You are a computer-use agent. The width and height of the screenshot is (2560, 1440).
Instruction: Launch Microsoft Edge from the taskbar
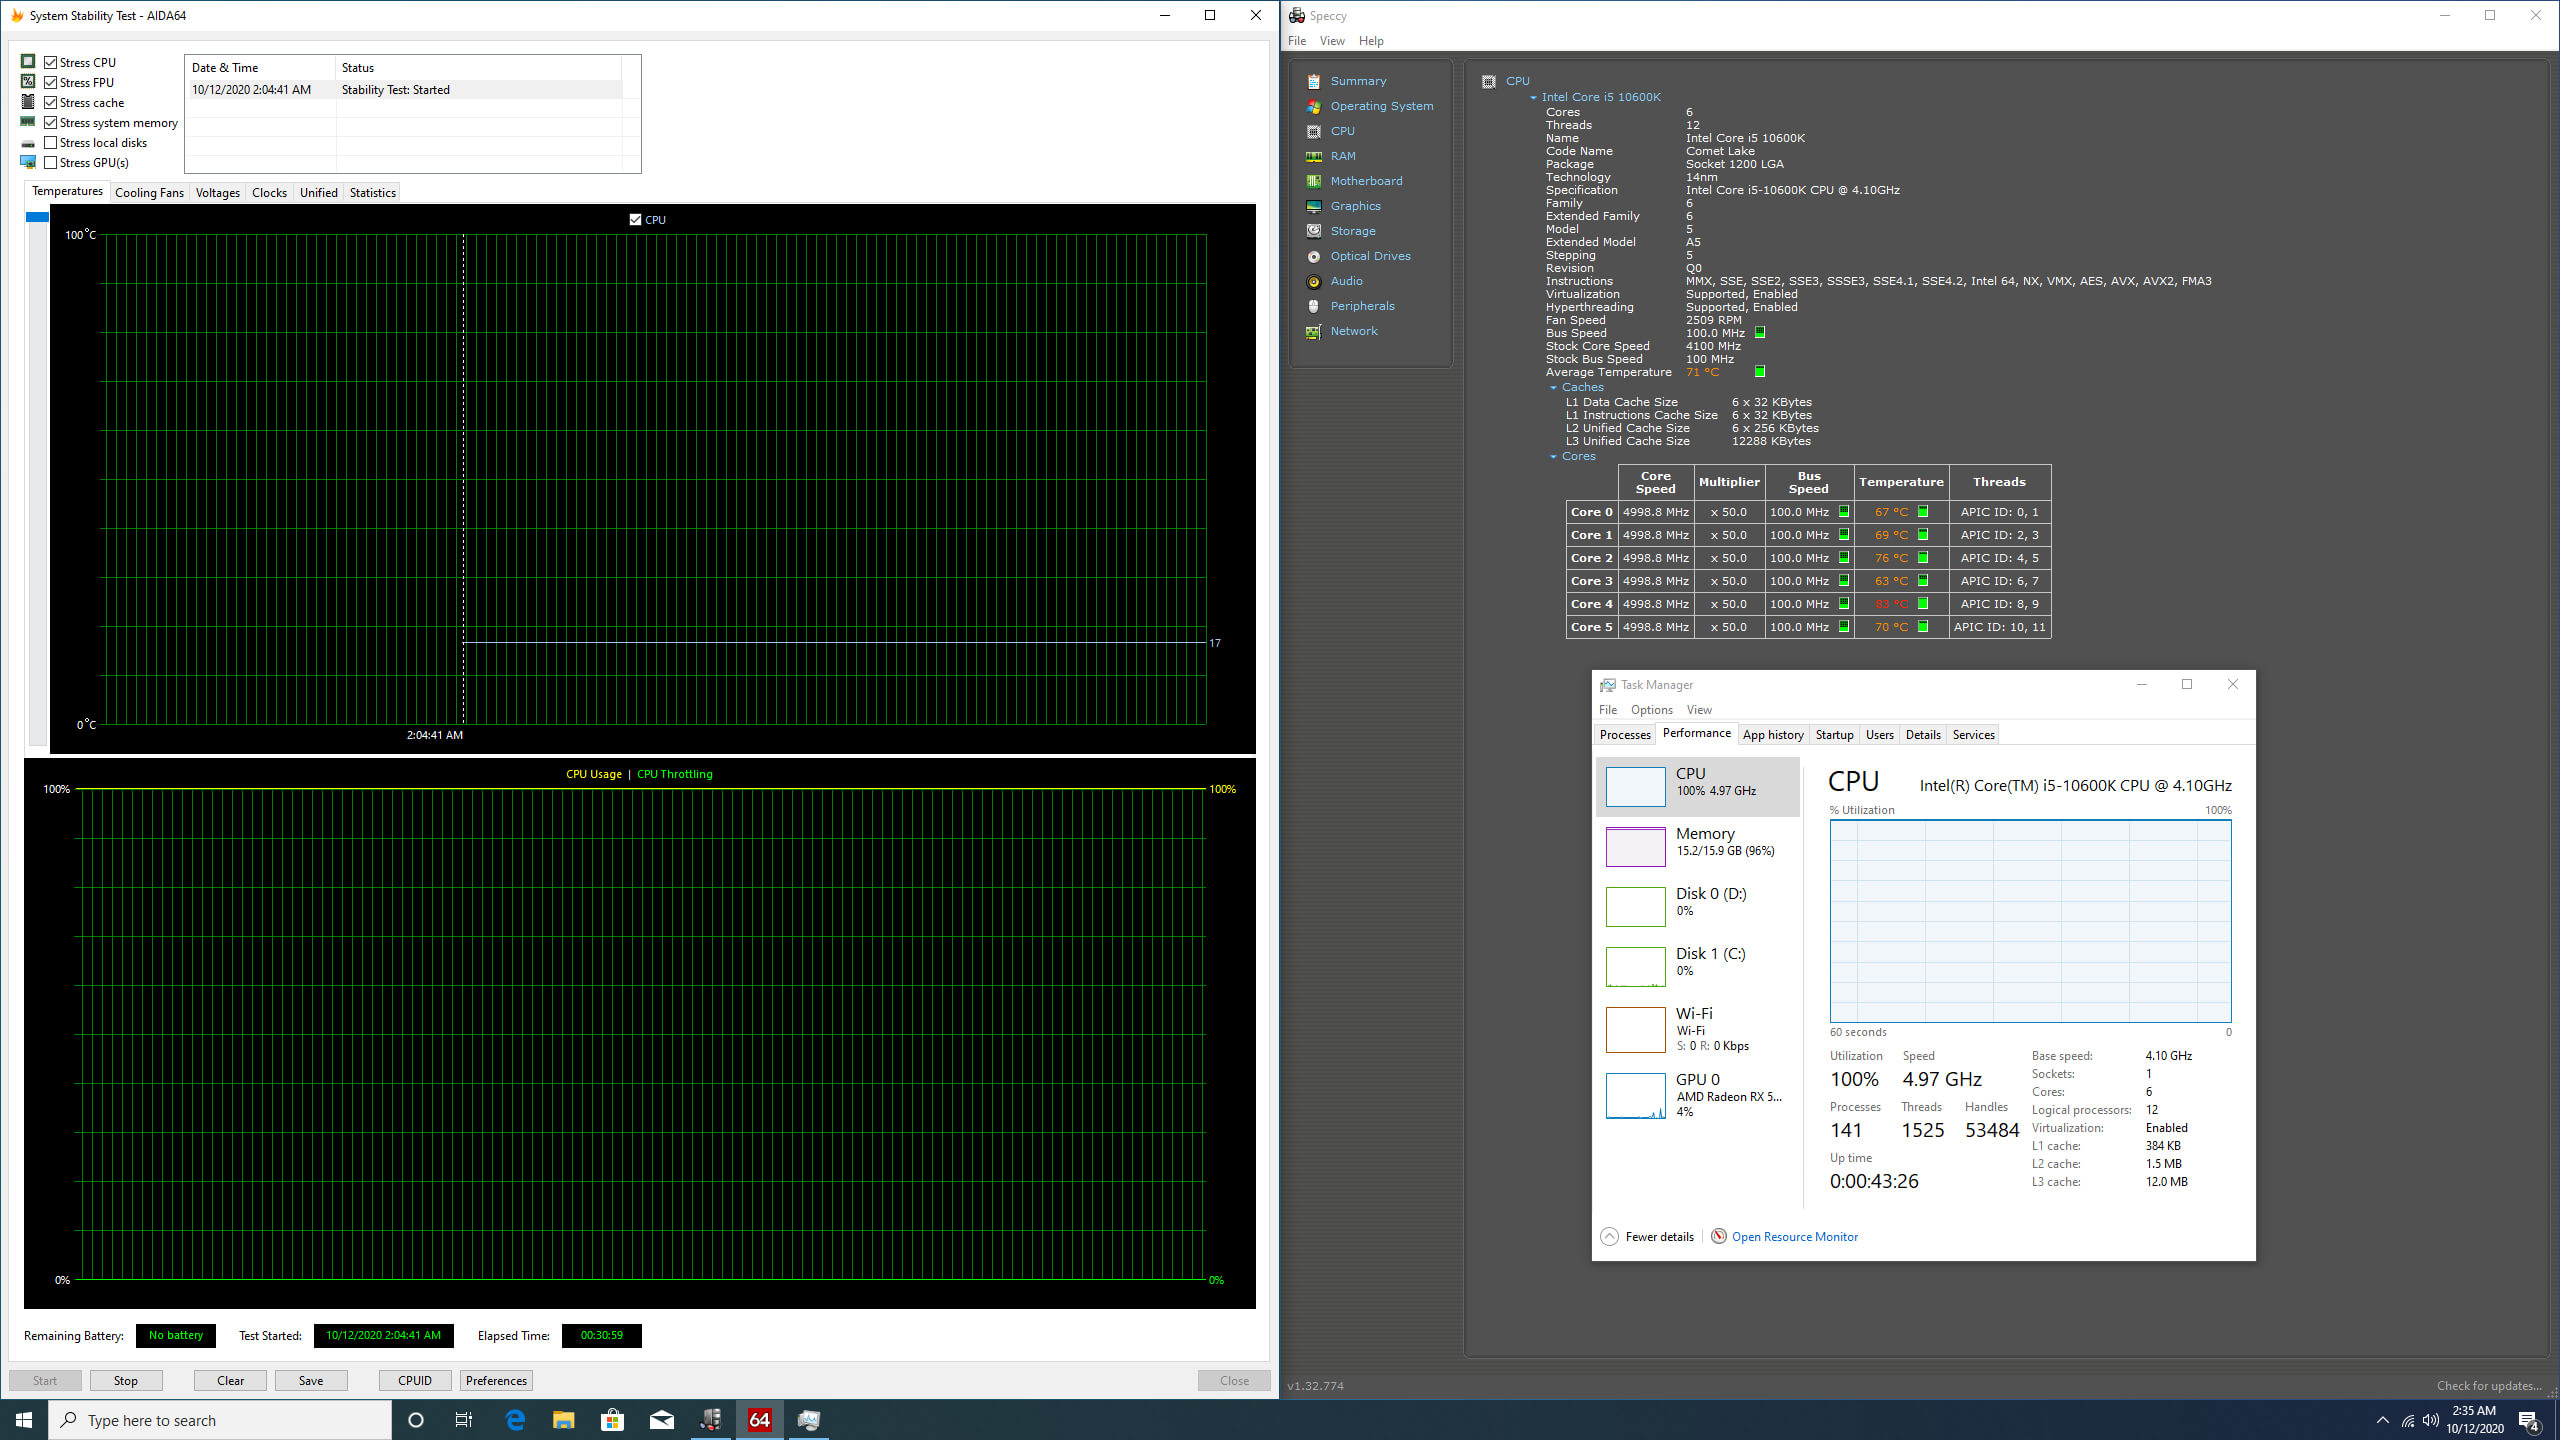tap(515, 1420)
